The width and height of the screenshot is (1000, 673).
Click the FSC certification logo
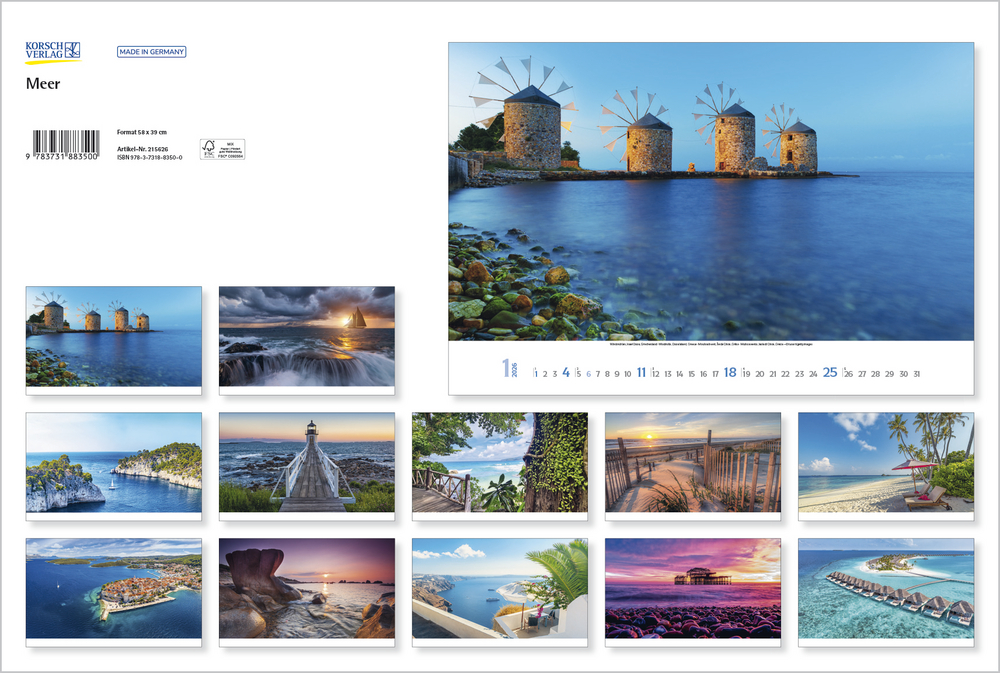click(x=222, y=149)
